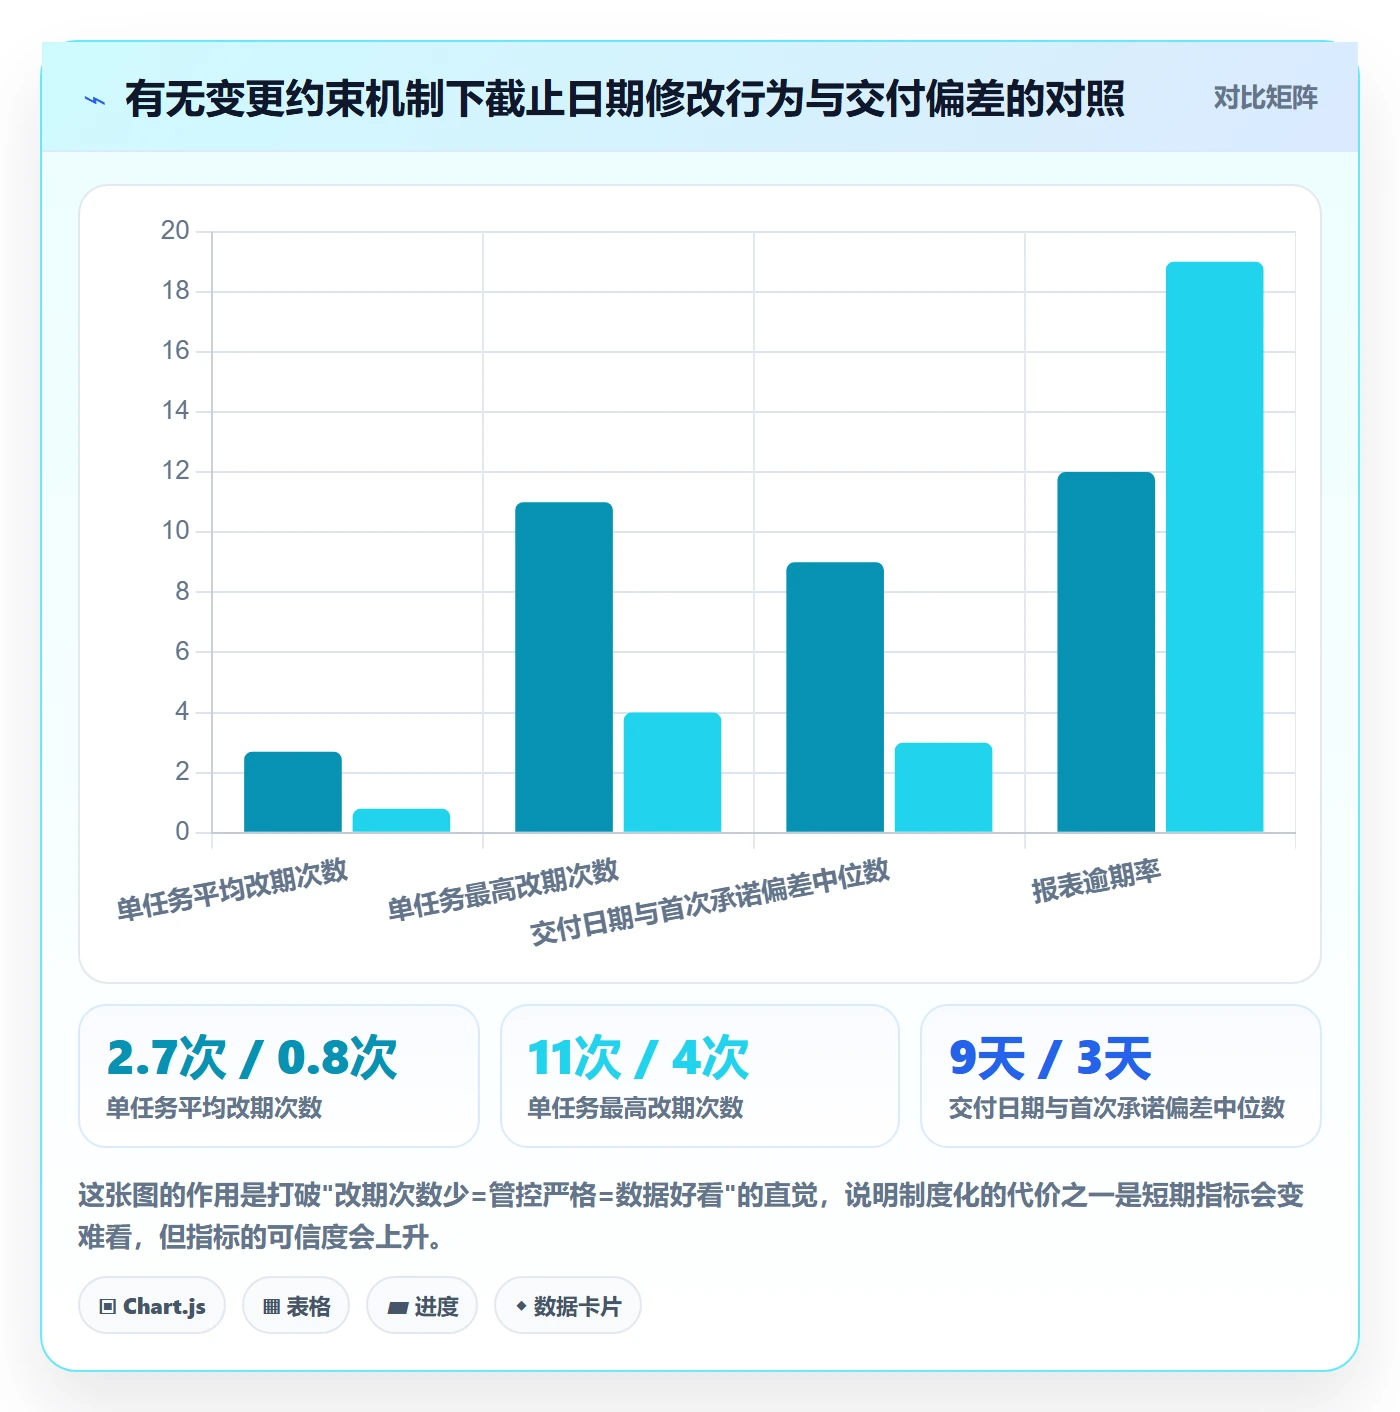The width and height of the screenshot is (1400, 1412).
Task: Click the dark bar for 单任务最高改期次数
Action: coord(564,667)
